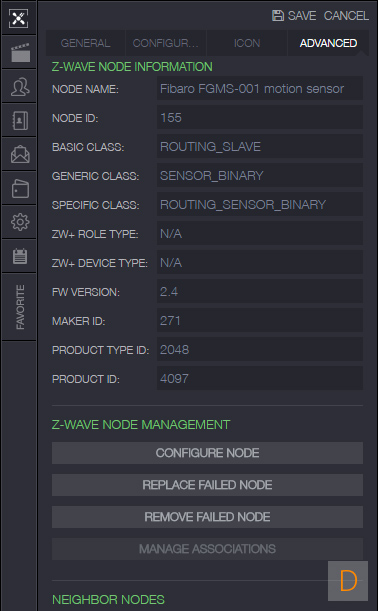Open the settings gear icon
378x611 pixels.
click(x=19, y=222)
